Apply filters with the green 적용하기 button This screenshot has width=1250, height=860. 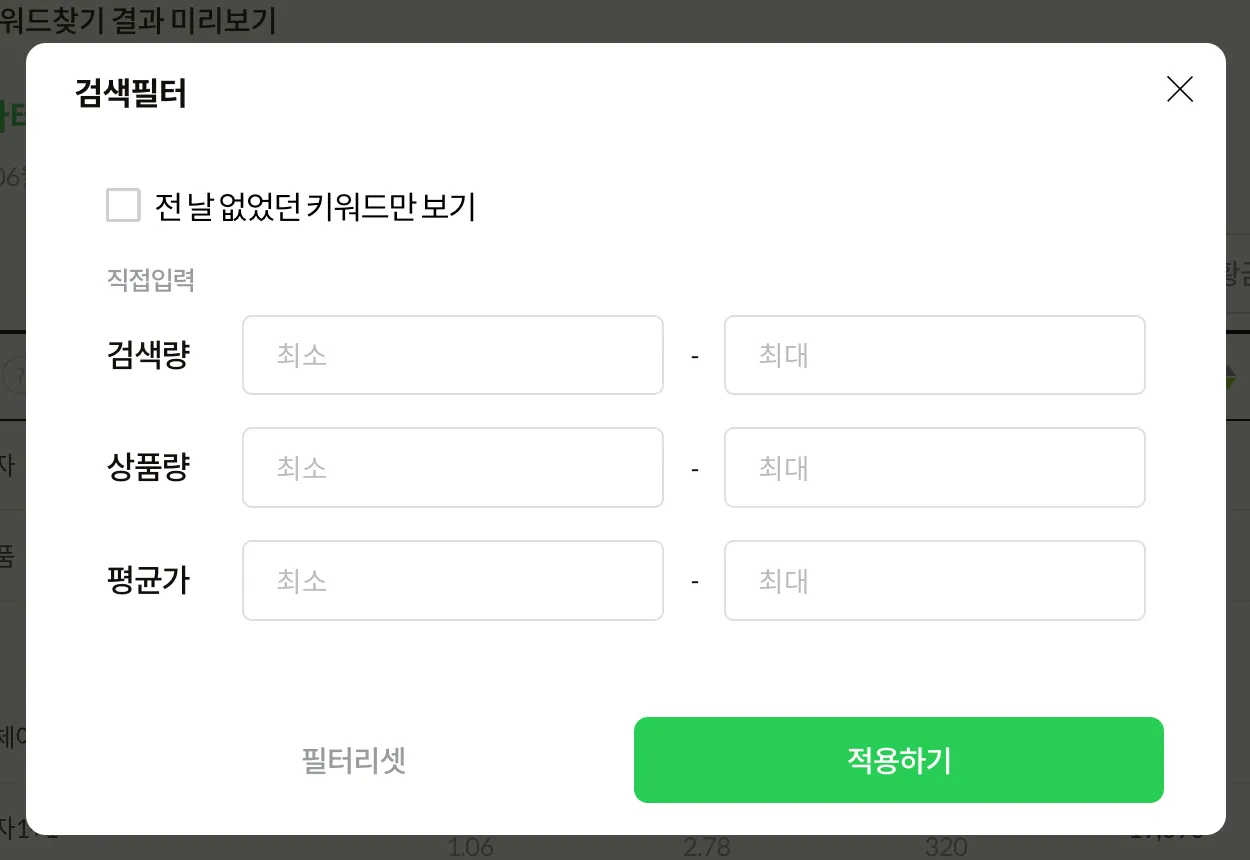pos(898,760)
